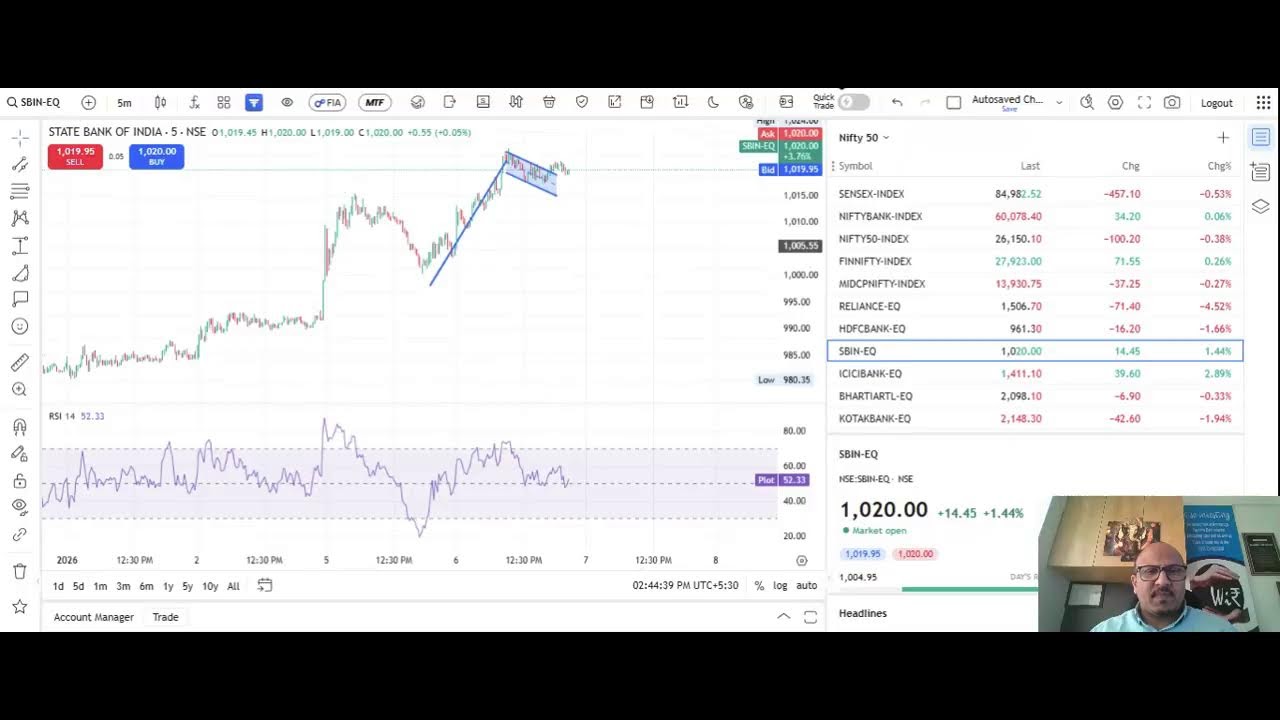Click the MTF button
The image size is (1280, 720).
(x=374, y=102)
